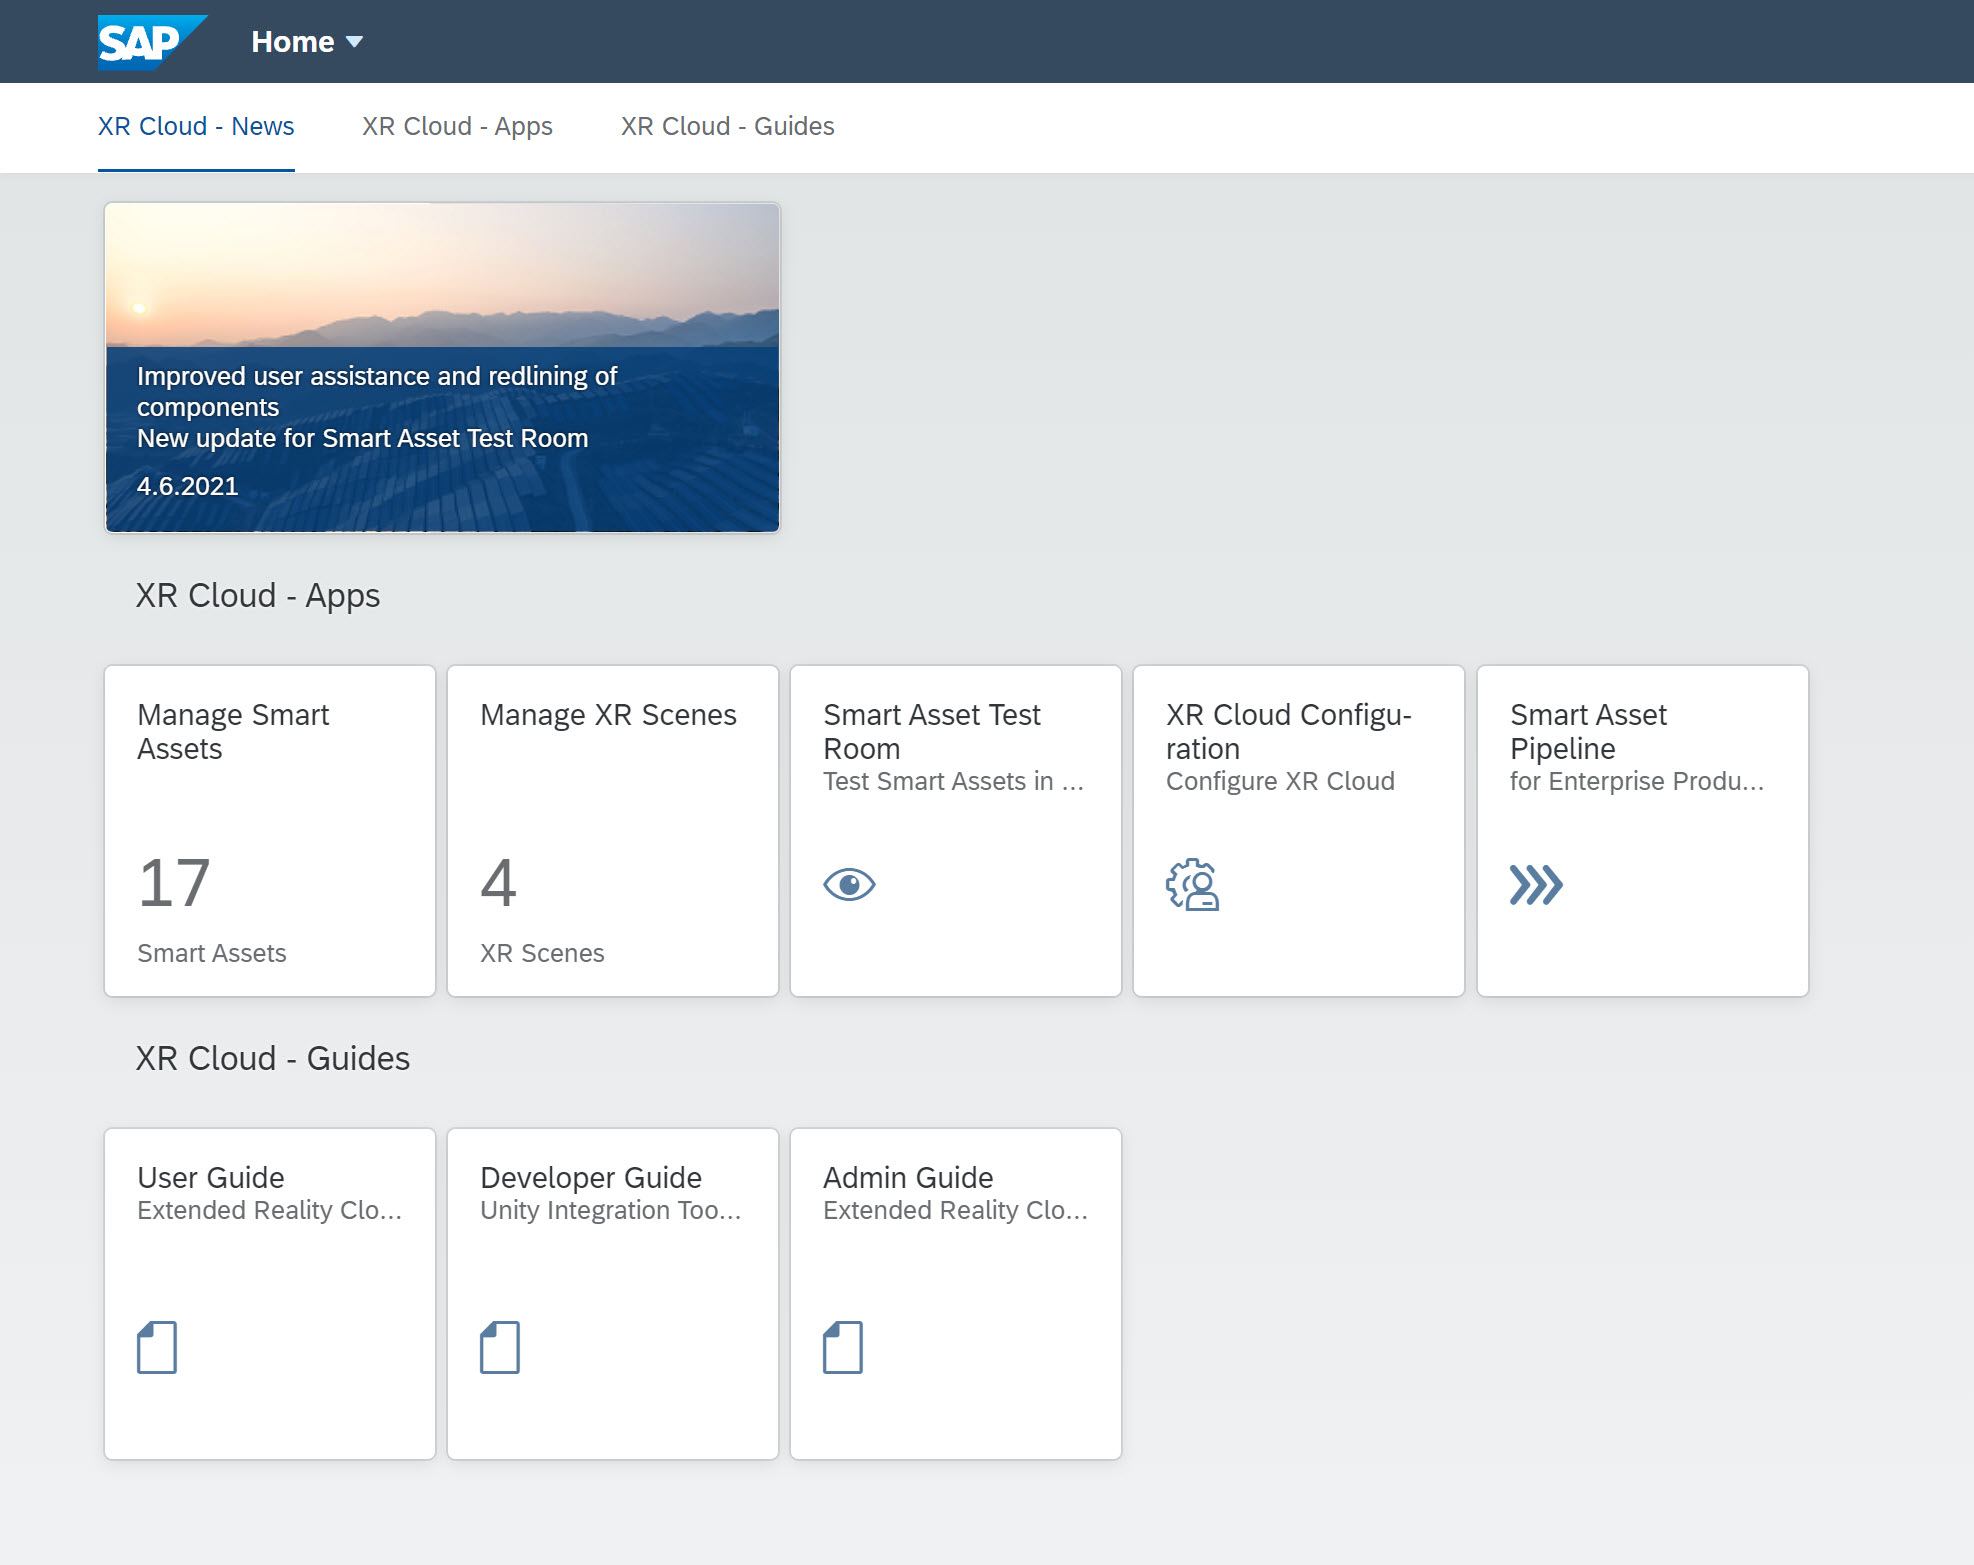Open the Home dropdown arrow
The height and width of the screenshot is (1565, 1974).
tap(354, 42)
